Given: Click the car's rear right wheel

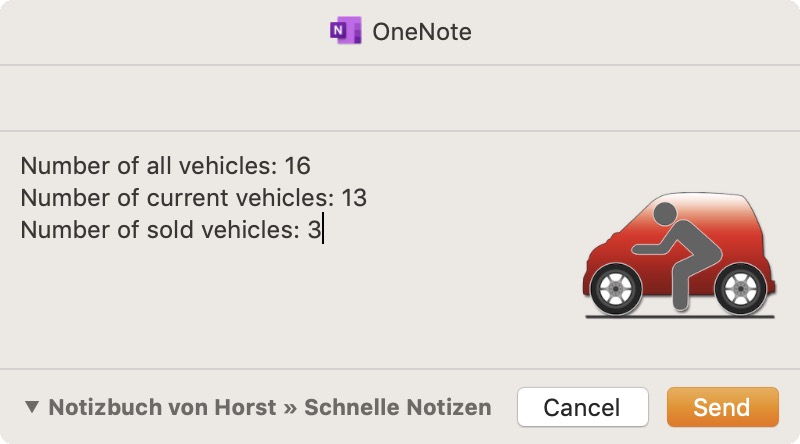Looking at the screenshot, I should point(741,289).
